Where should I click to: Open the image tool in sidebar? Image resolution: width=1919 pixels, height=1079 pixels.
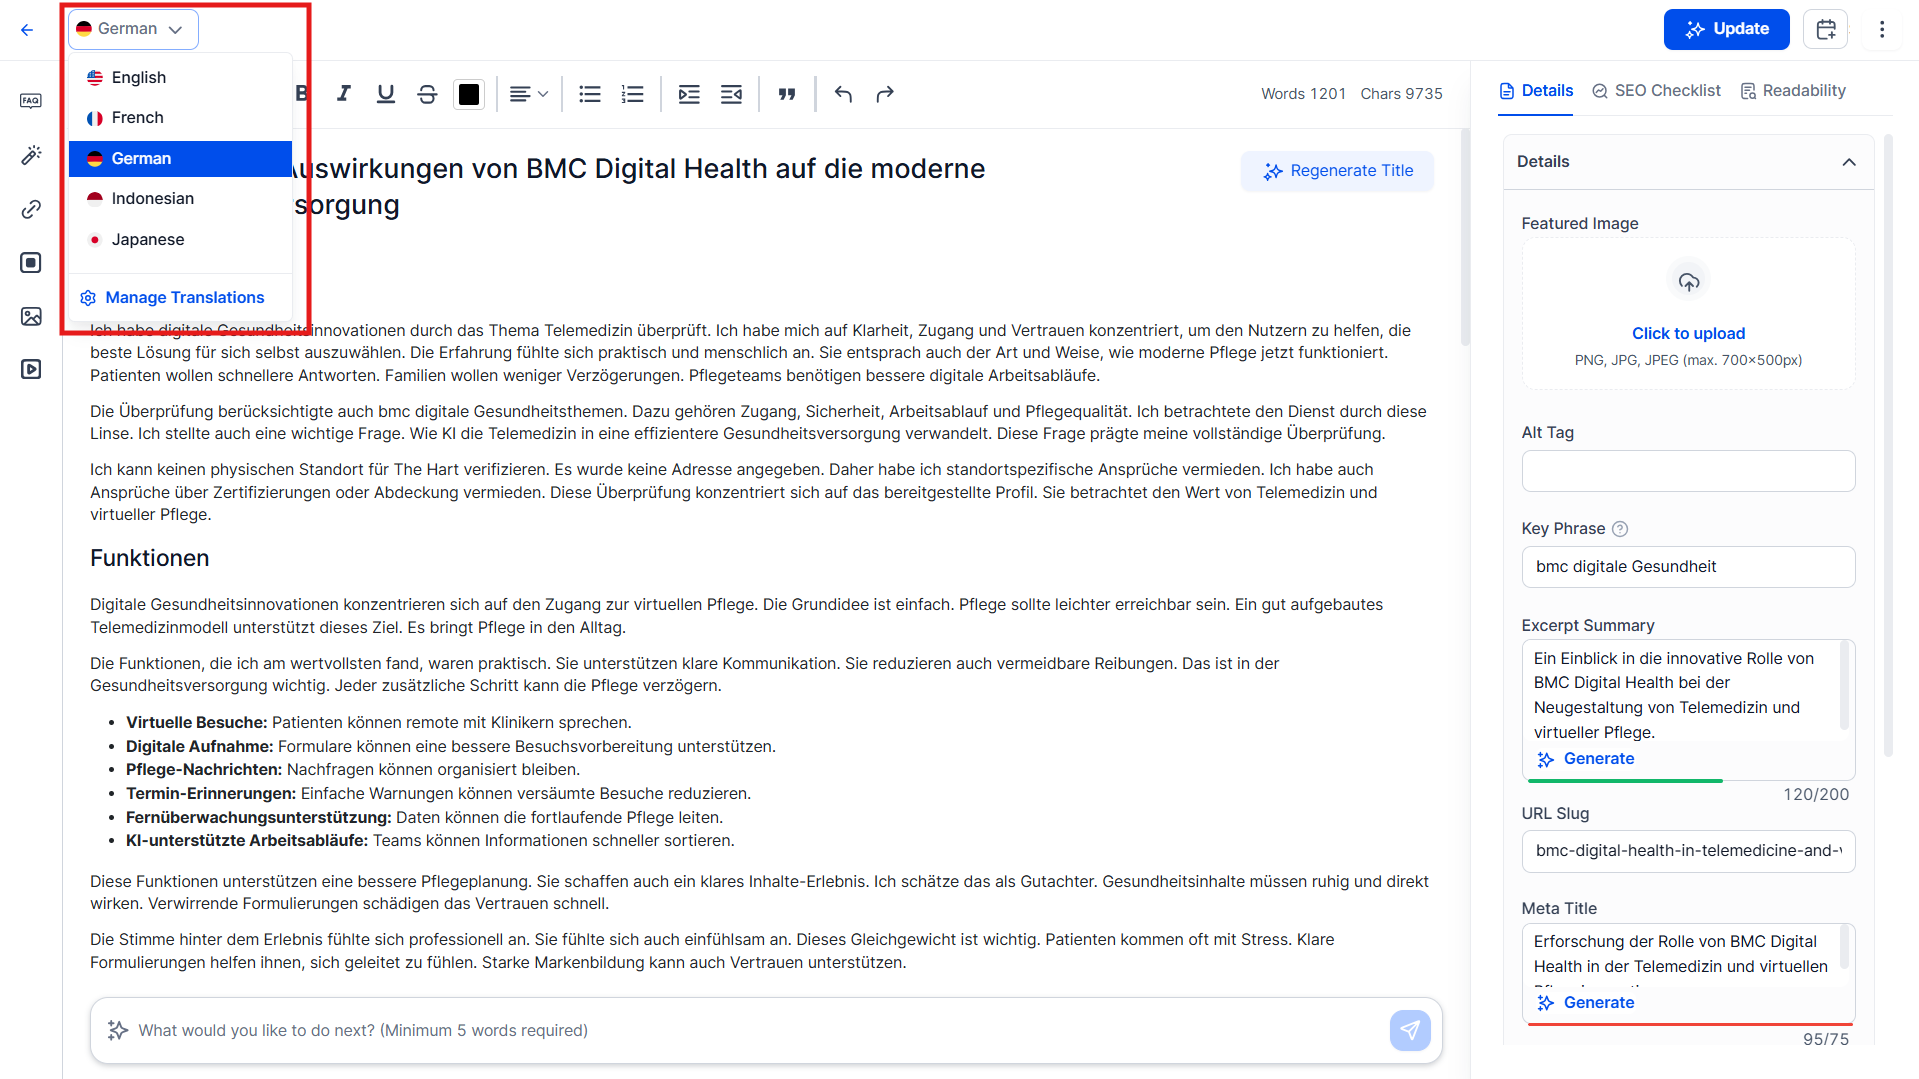click(31, 316)
